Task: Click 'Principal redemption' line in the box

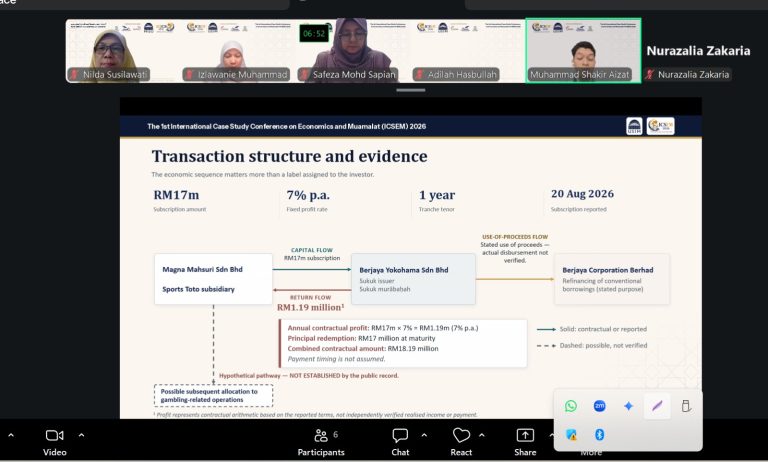Action: (x=361, y=339)
